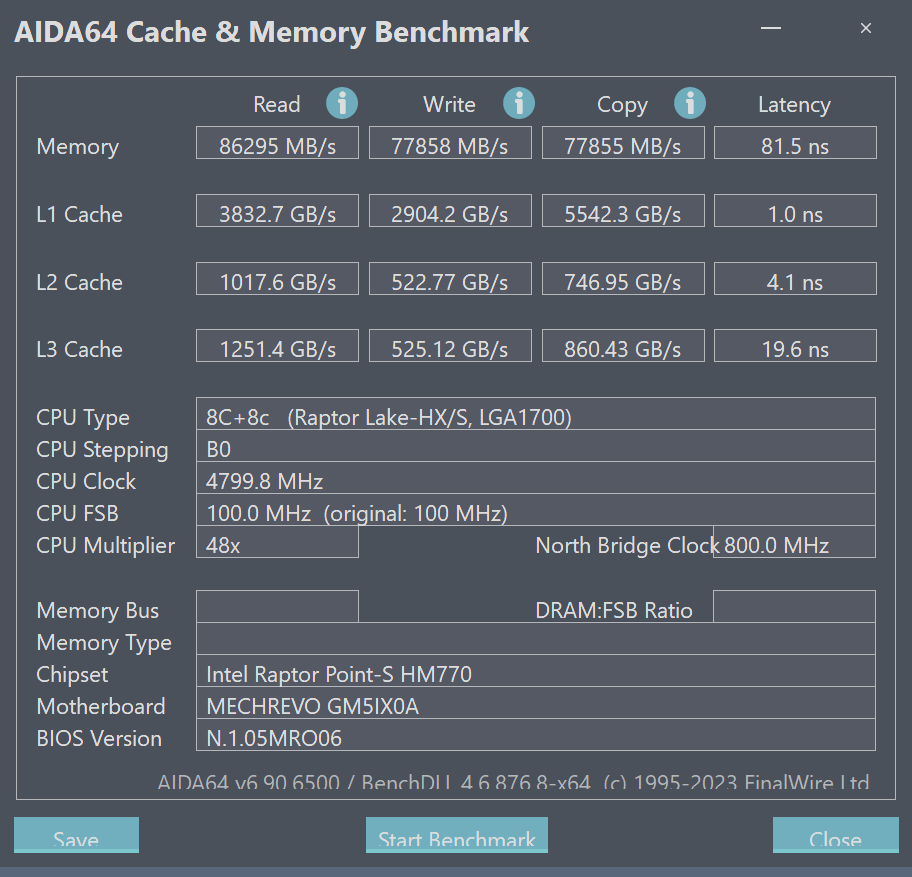Click the empty Memory Bus field

pos(277,607)
